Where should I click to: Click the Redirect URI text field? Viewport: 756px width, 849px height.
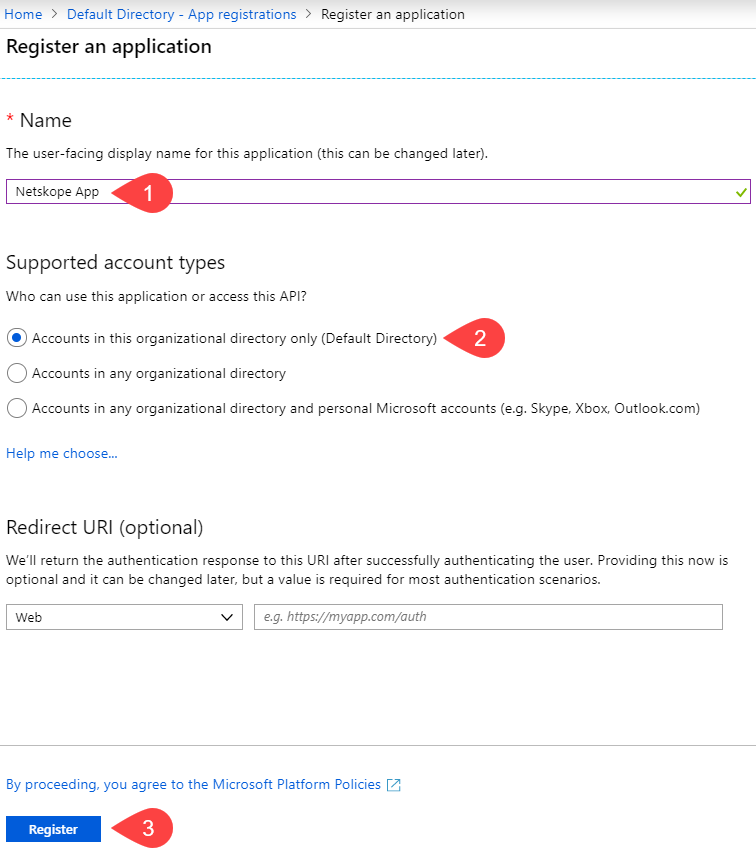[486, 617]
